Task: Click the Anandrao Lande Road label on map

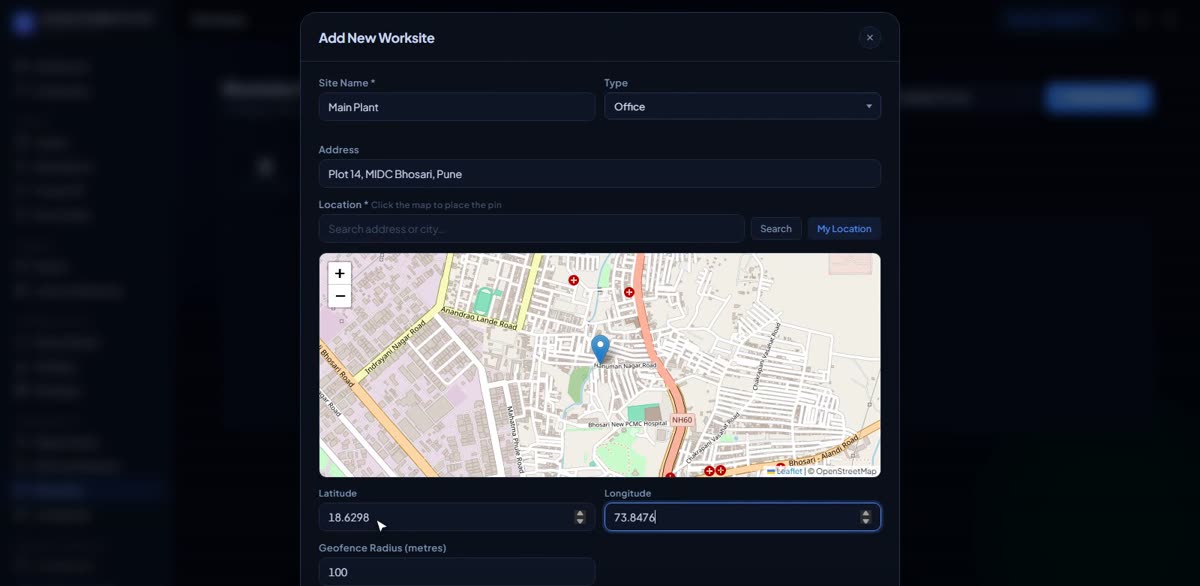Action: [x=479, y=318]
